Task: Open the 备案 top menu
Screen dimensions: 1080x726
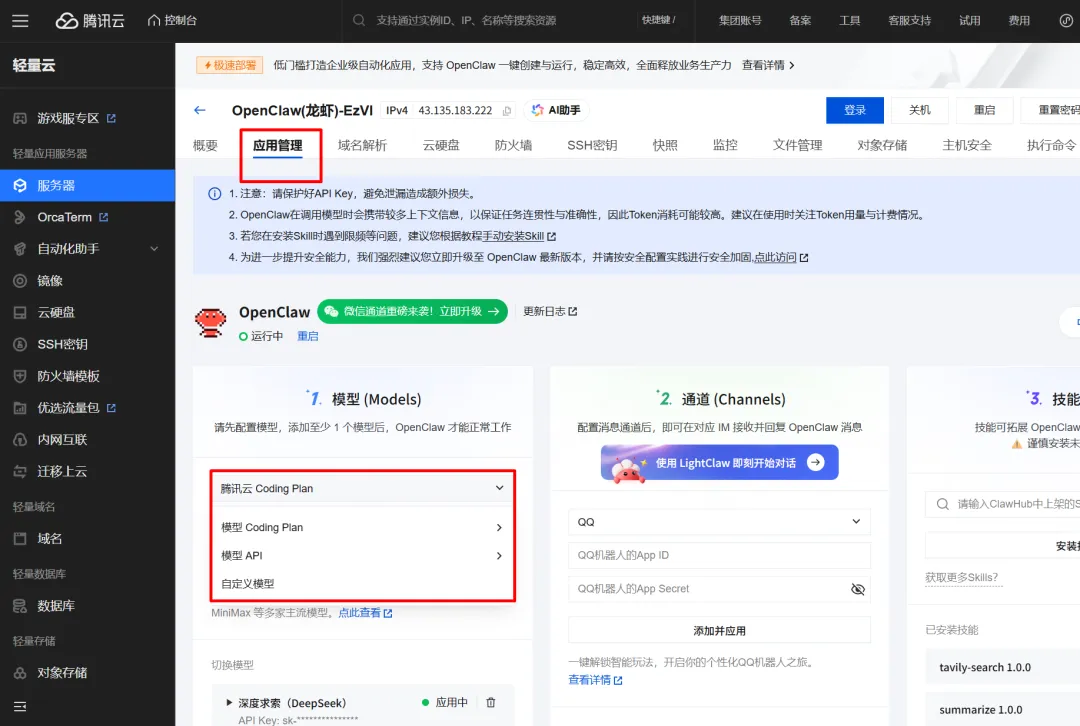Action: click(x=800, y=21)
